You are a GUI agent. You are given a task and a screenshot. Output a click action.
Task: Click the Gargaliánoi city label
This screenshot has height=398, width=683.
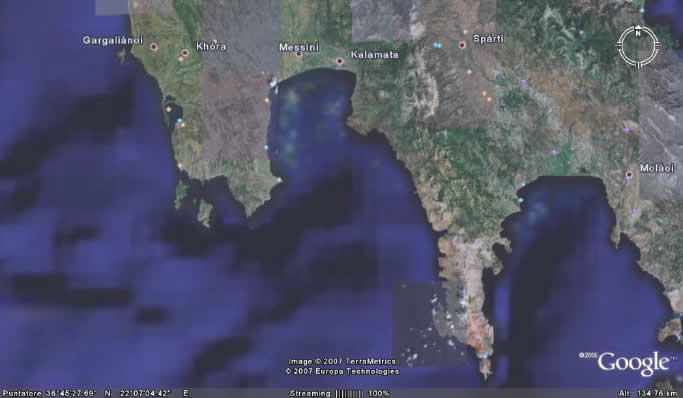112,40
